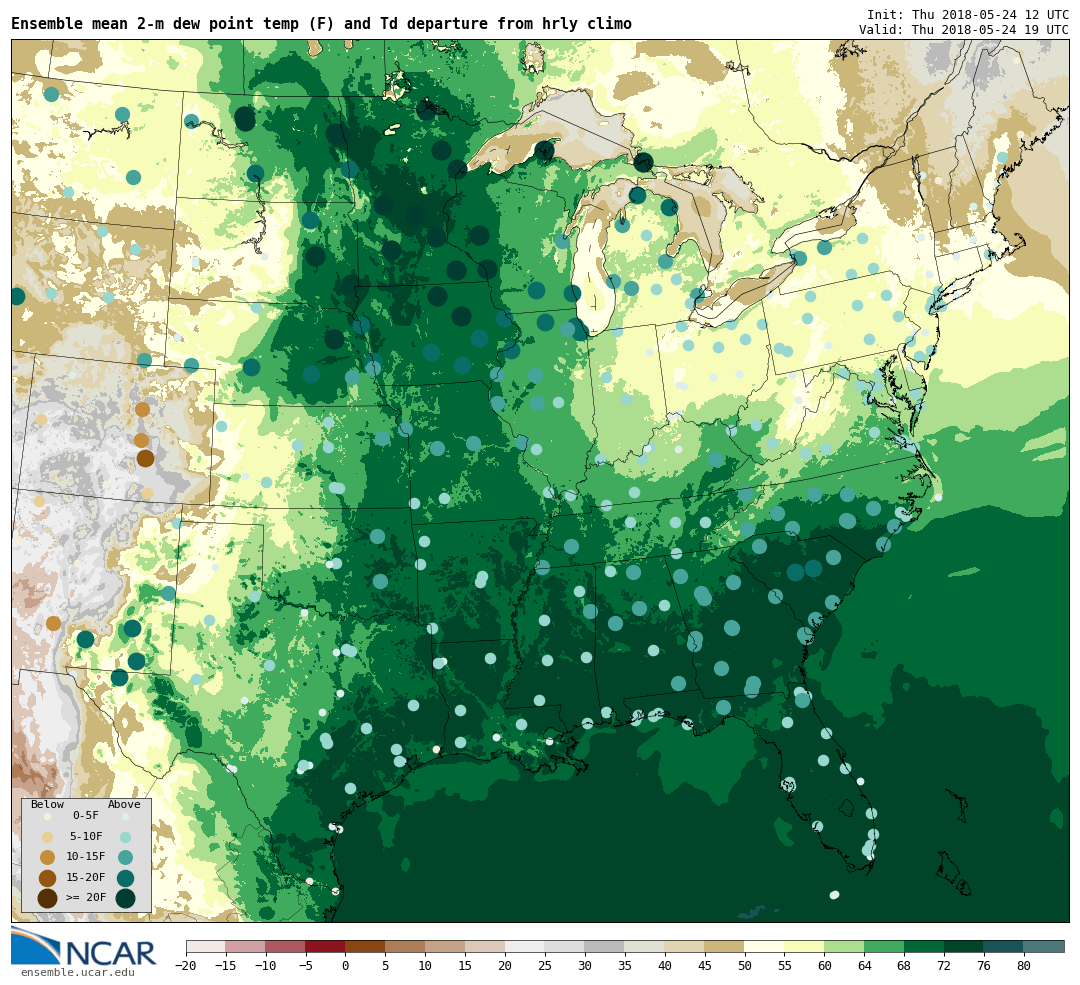Click the map title 'Ensemble mean 2-m dew point temp'
1080x985 pixels.
pos(156,24)
